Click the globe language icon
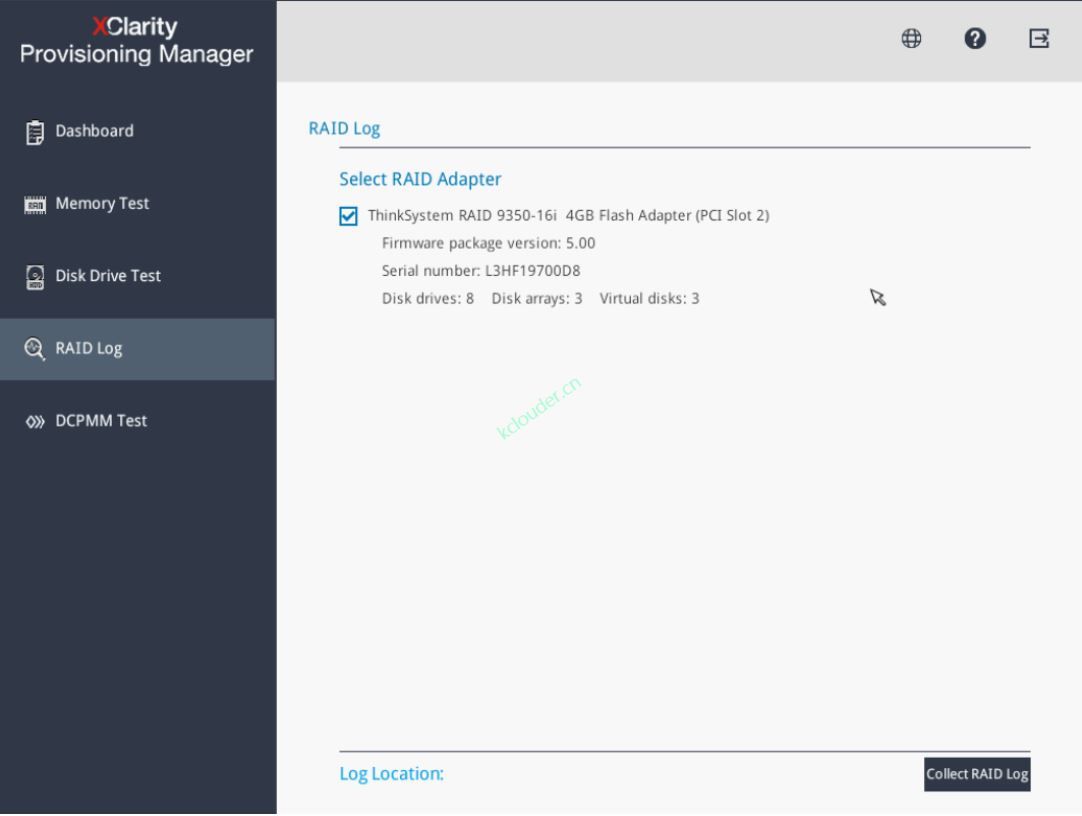Viewport: 1082px width, 816px height. point(911,38)
